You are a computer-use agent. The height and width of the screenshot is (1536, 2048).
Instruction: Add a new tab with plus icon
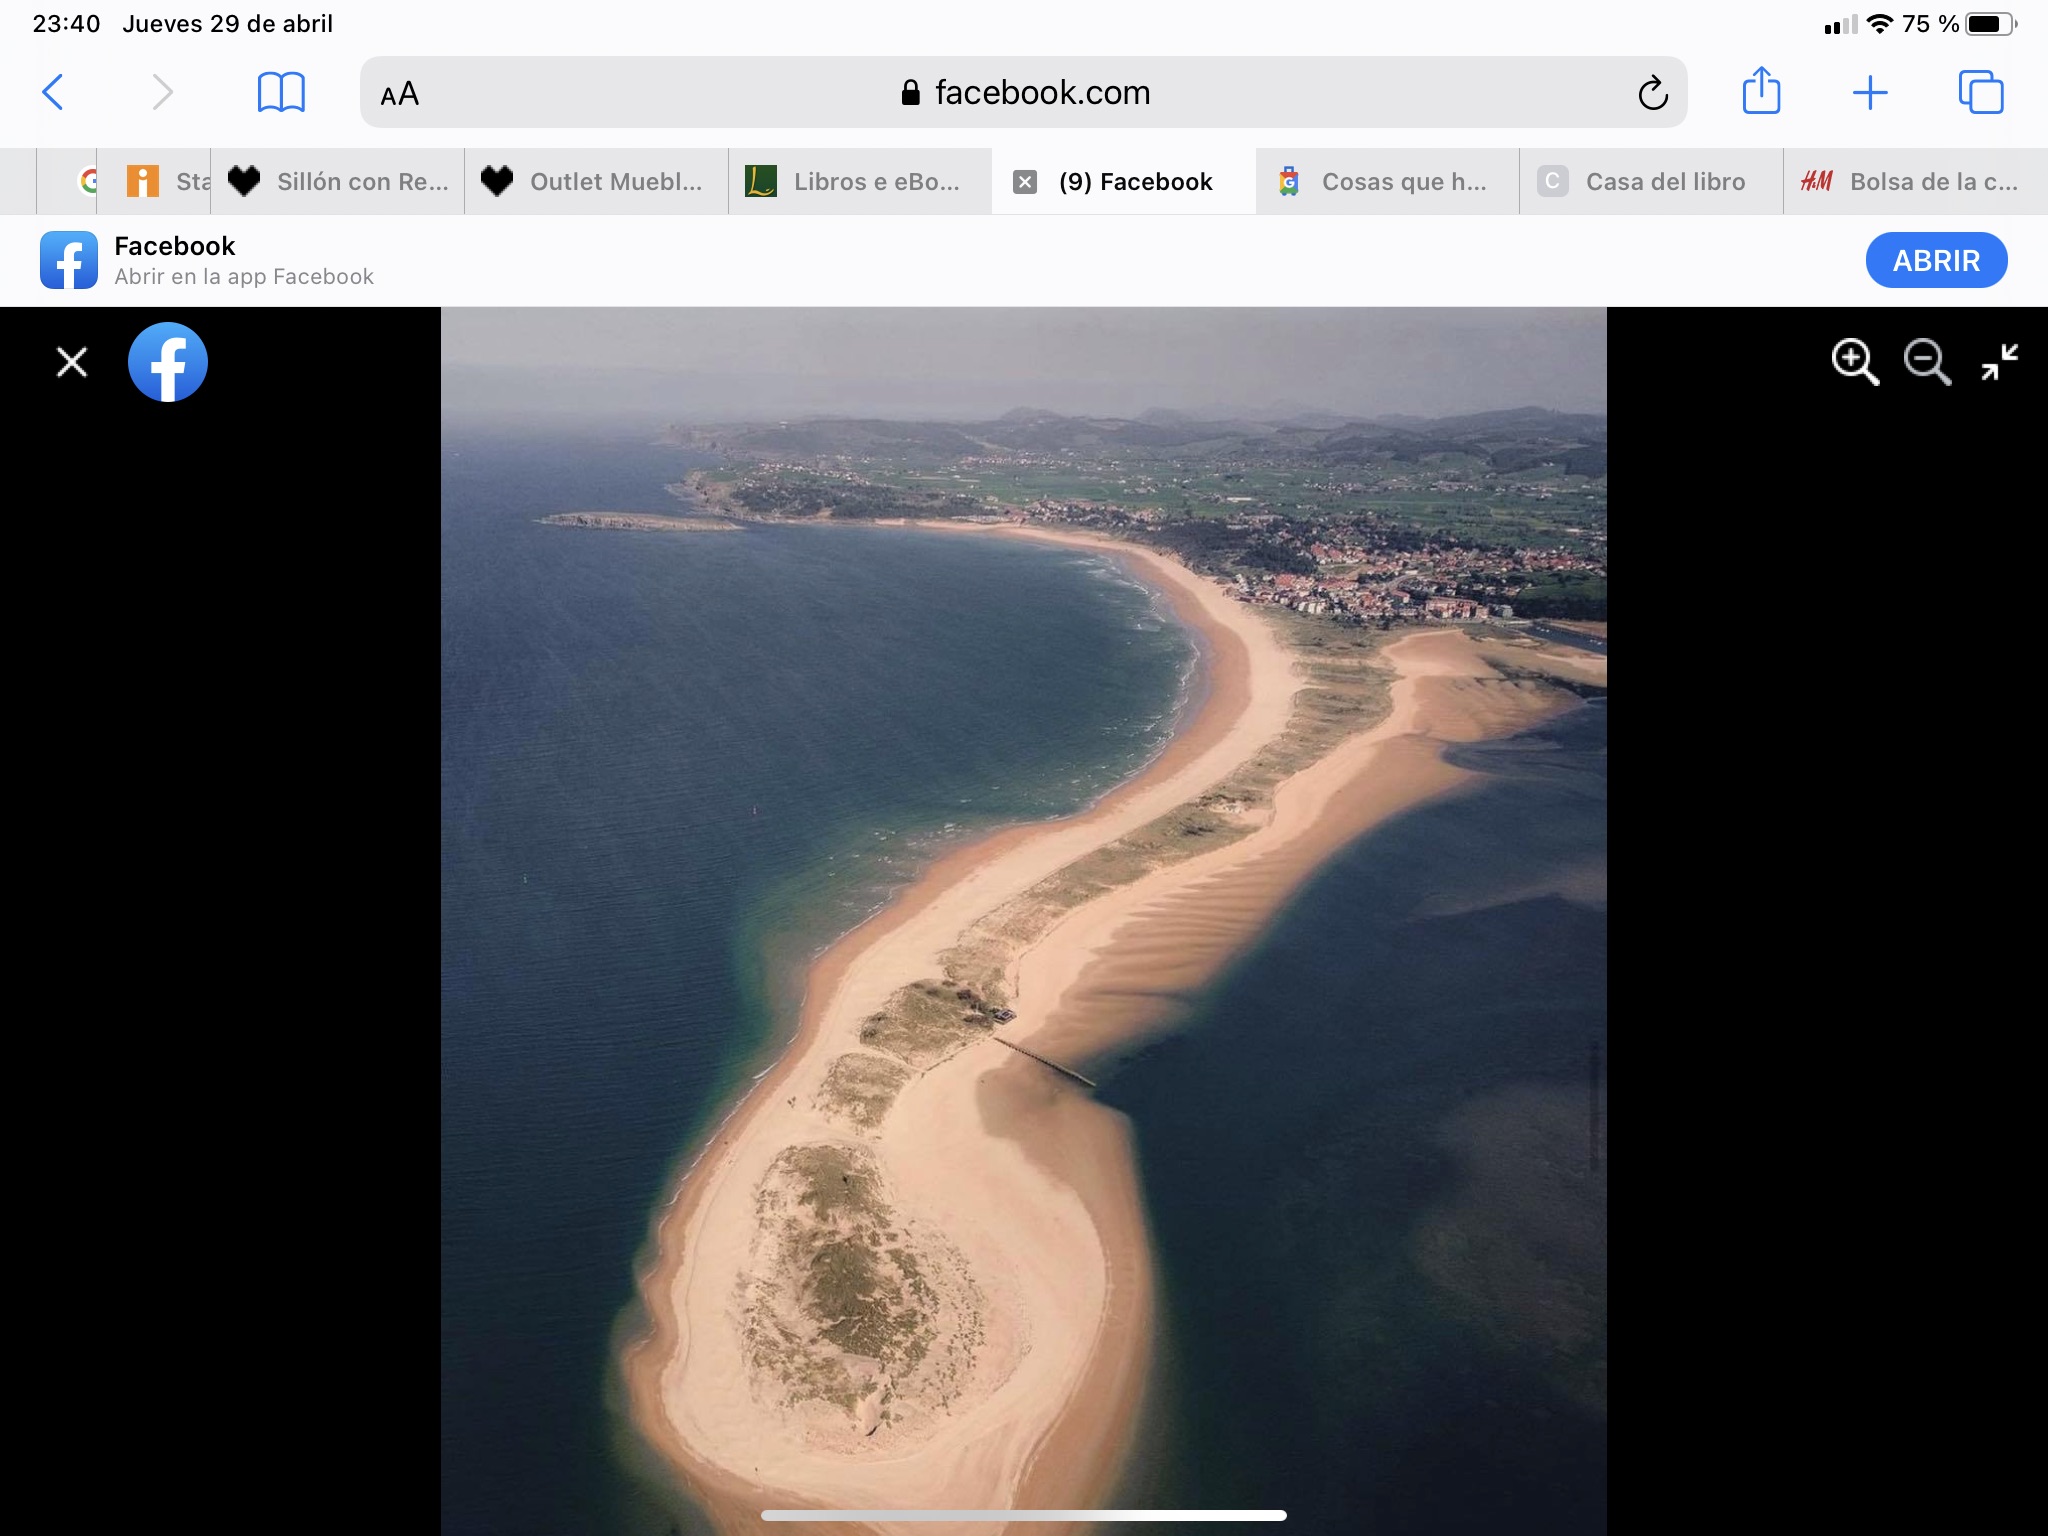tap(1869, 93)
